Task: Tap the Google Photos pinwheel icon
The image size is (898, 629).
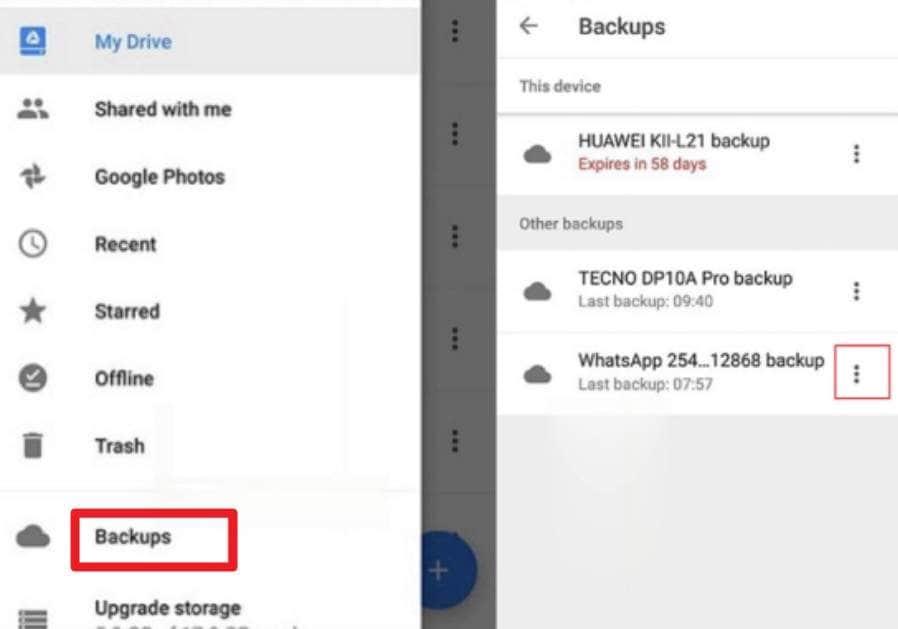Action: pos(33,176)
